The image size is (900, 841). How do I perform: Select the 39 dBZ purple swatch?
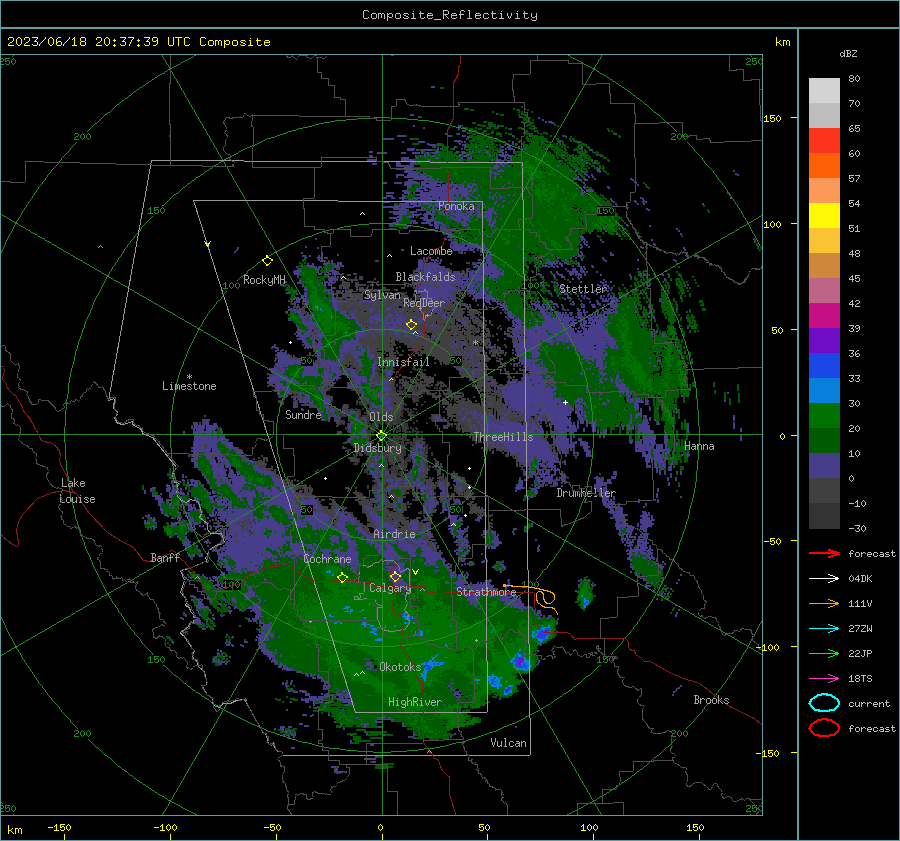[x=824, y=340]
